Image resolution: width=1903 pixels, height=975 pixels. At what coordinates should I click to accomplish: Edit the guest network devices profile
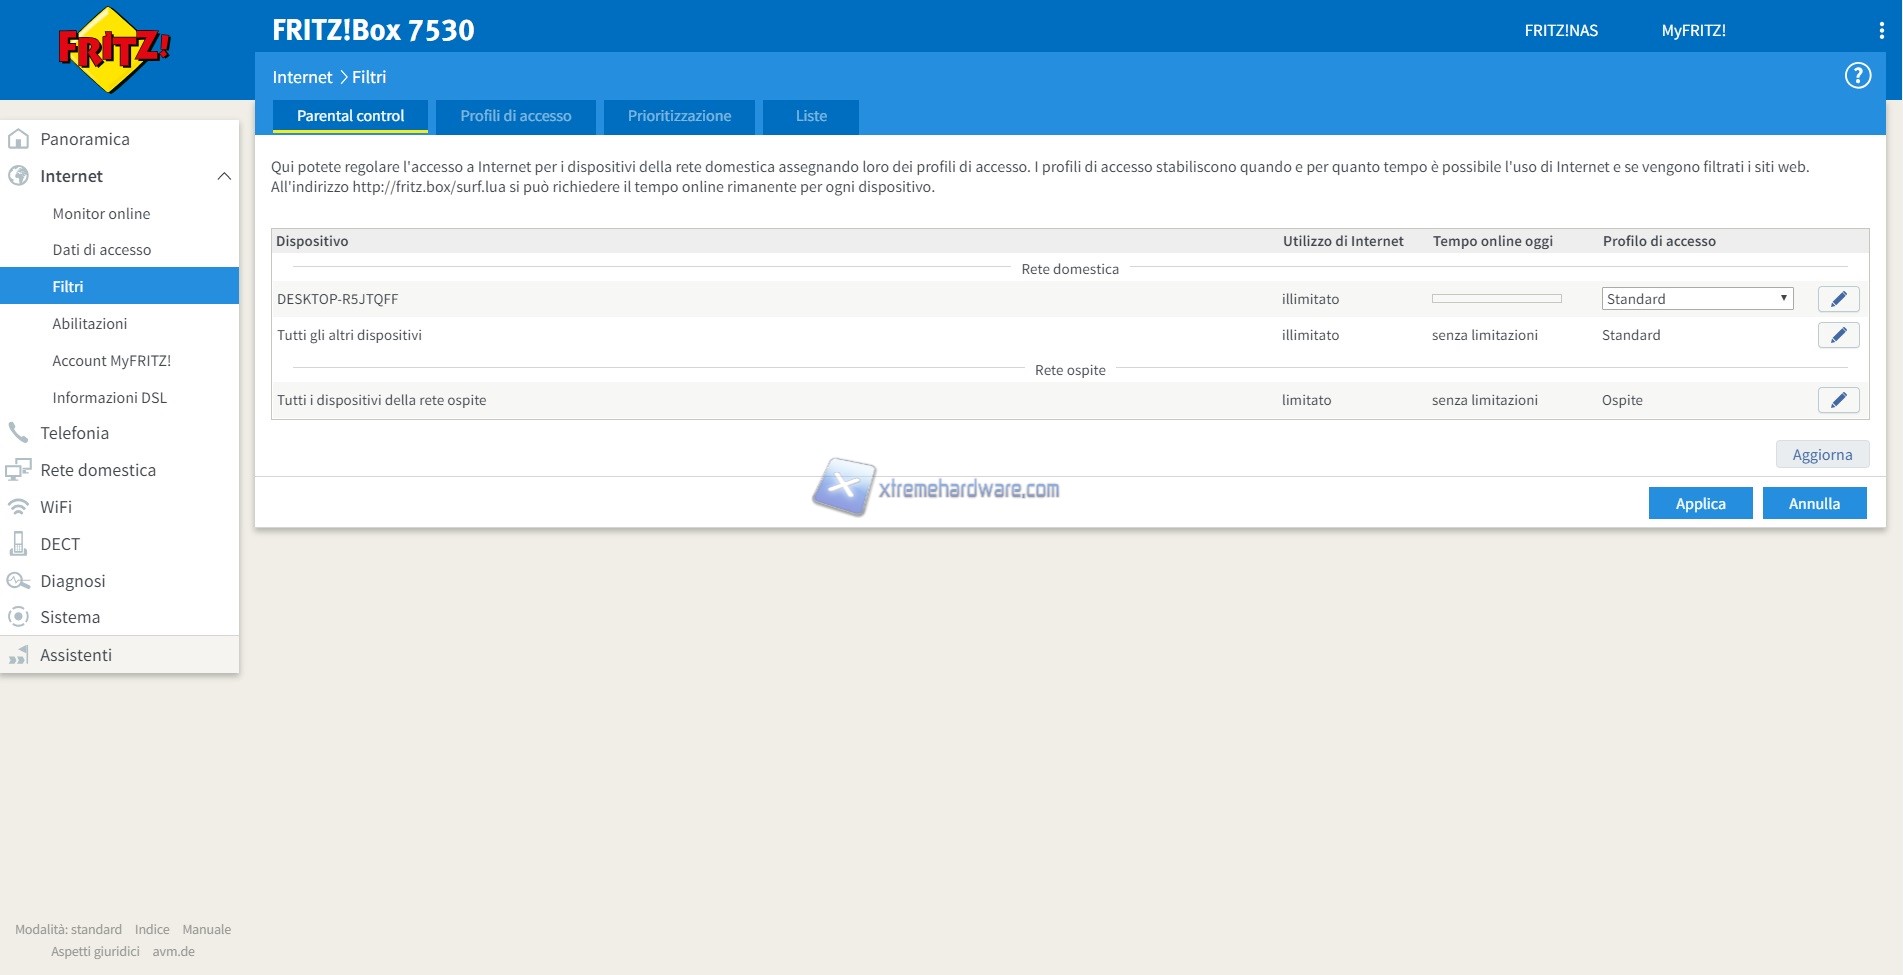1837,400
